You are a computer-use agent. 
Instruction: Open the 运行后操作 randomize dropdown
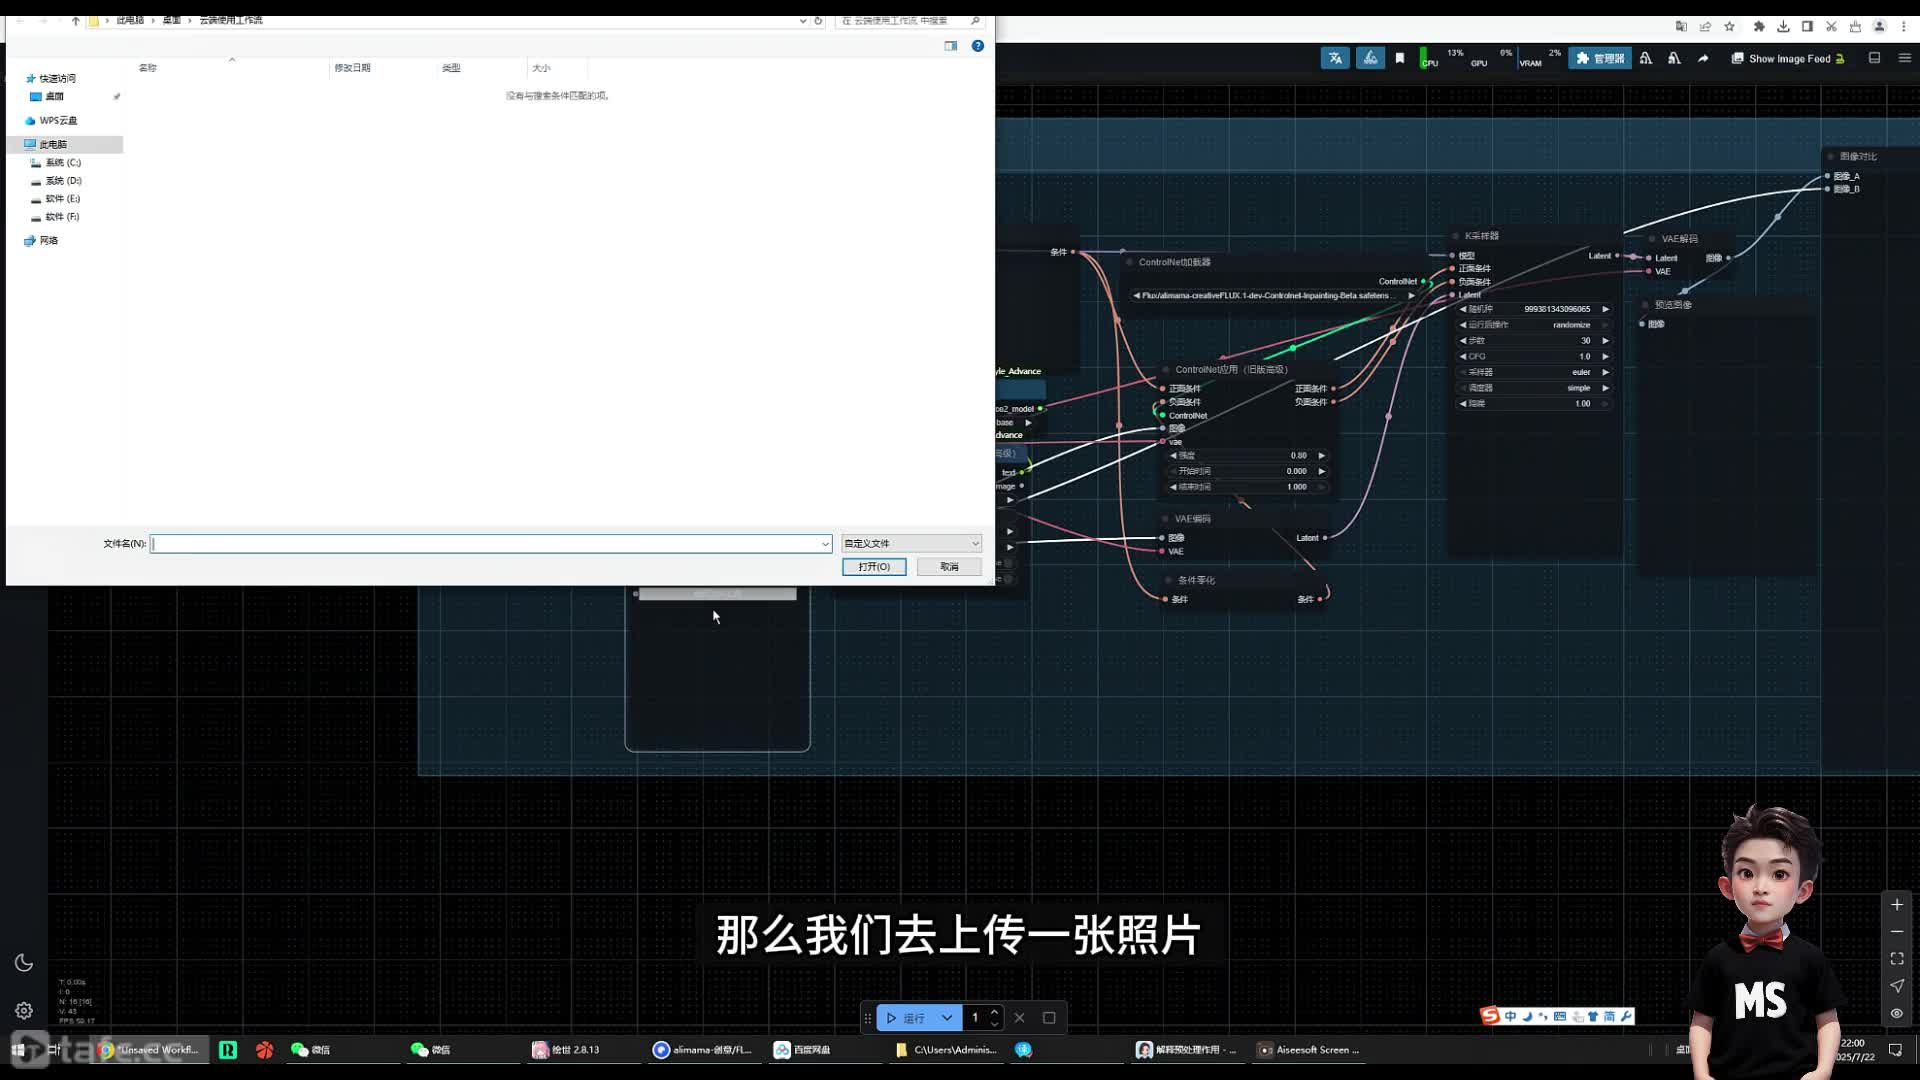coord(1534,325)
